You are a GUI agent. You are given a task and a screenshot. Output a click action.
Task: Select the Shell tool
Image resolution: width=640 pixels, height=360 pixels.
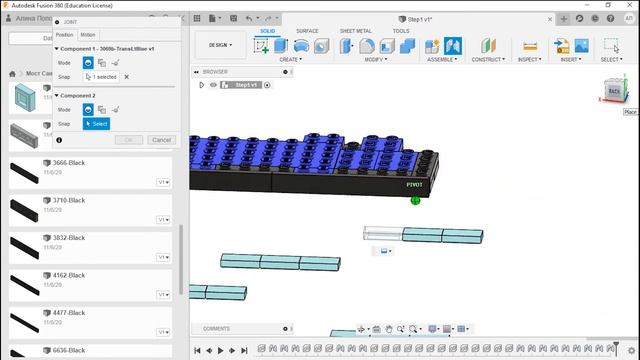tap(387, 46)
